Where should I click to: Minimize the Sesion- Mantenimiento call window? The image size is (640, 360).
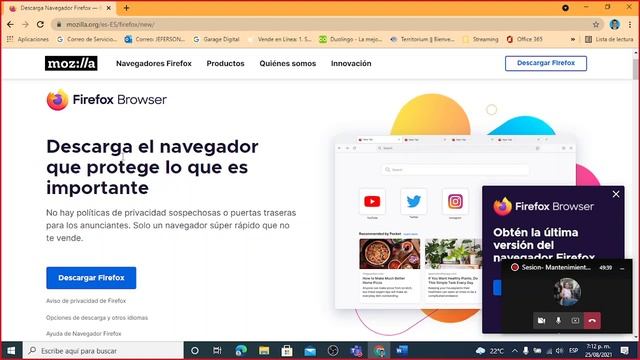[x=622, y=268]
